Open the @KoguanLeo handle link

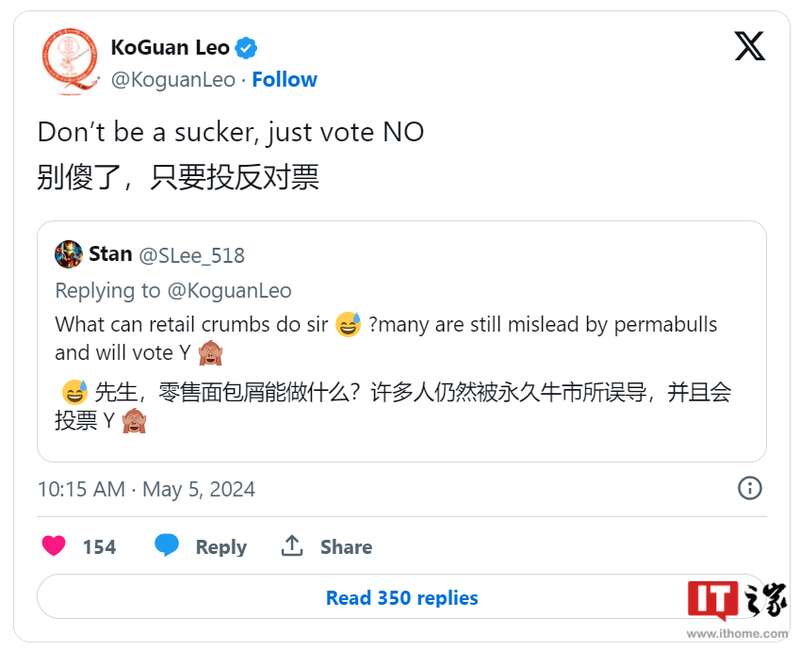(173, 80)
